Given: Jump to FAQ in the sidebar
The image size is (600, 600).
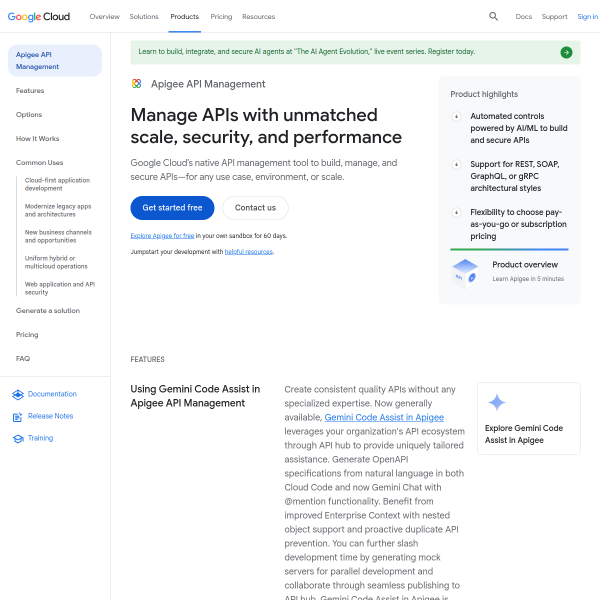Looking at the screenshot, I should tap(23, 359).
